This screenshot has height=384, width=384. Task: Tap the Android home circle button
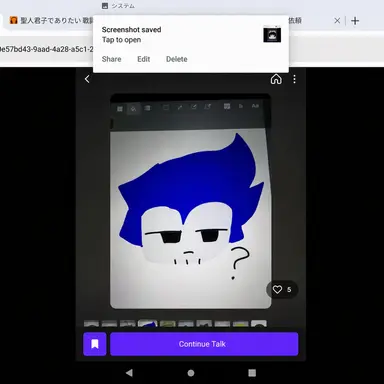point(191,373)
